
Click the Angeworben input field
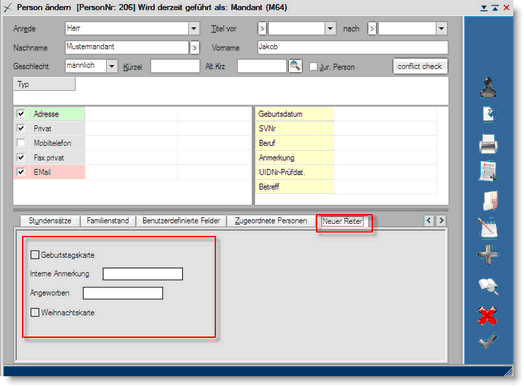[x=123, y=293]
